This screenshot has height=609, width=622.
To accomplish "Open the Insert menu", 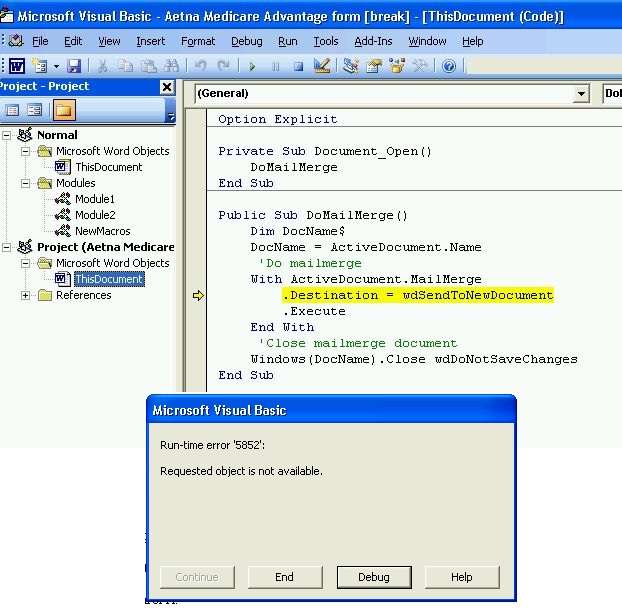I will [150, 41].
